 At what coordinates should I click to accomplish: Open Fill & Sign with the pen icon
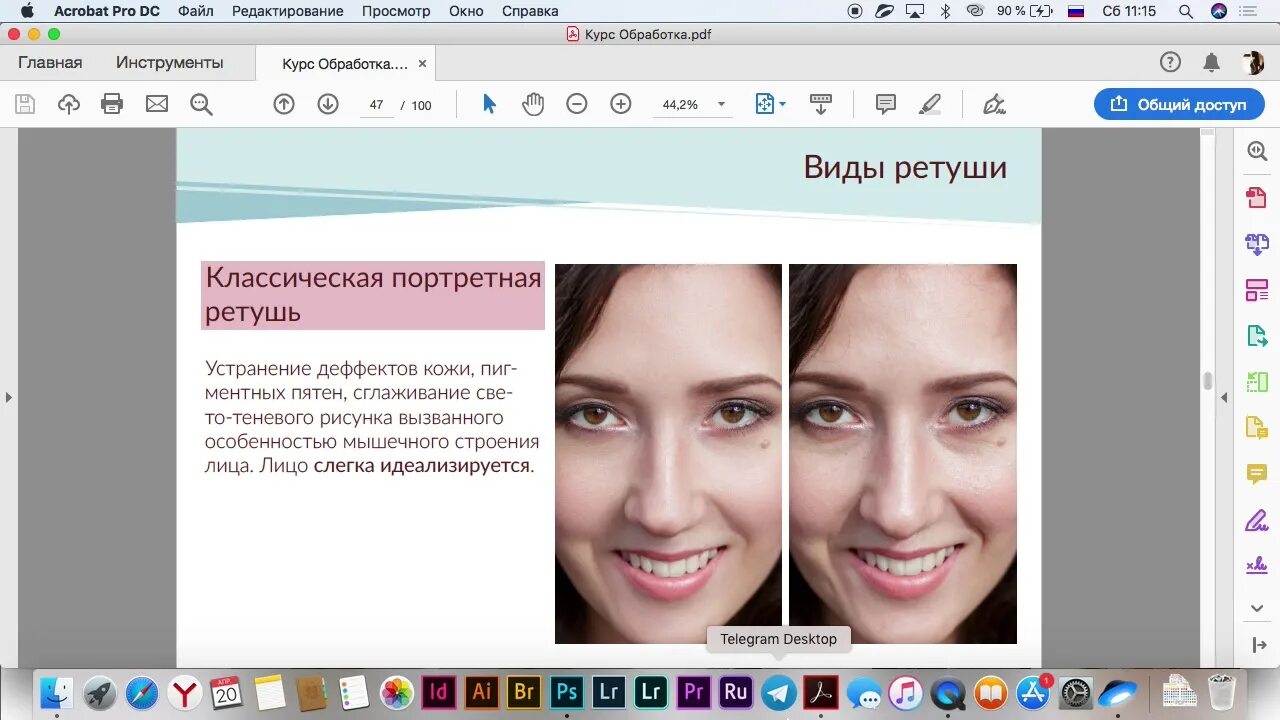(x=993, y=103)
